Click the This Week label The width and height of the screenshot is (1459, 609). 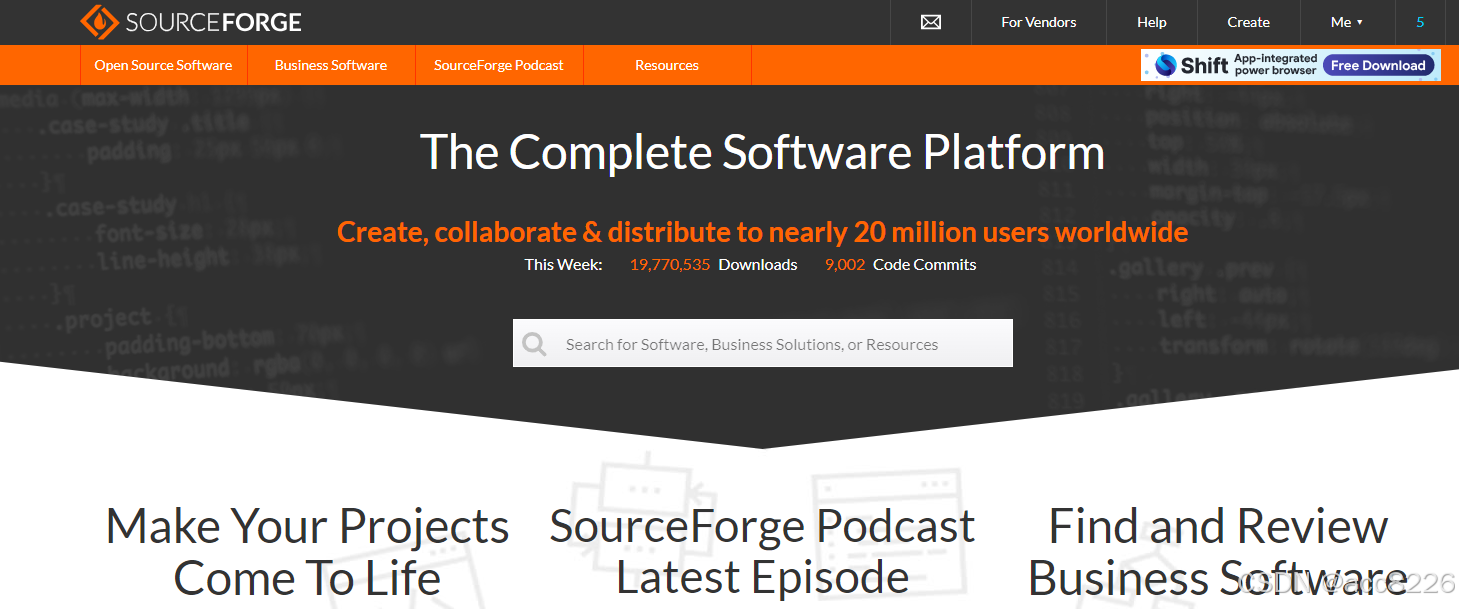563,265
